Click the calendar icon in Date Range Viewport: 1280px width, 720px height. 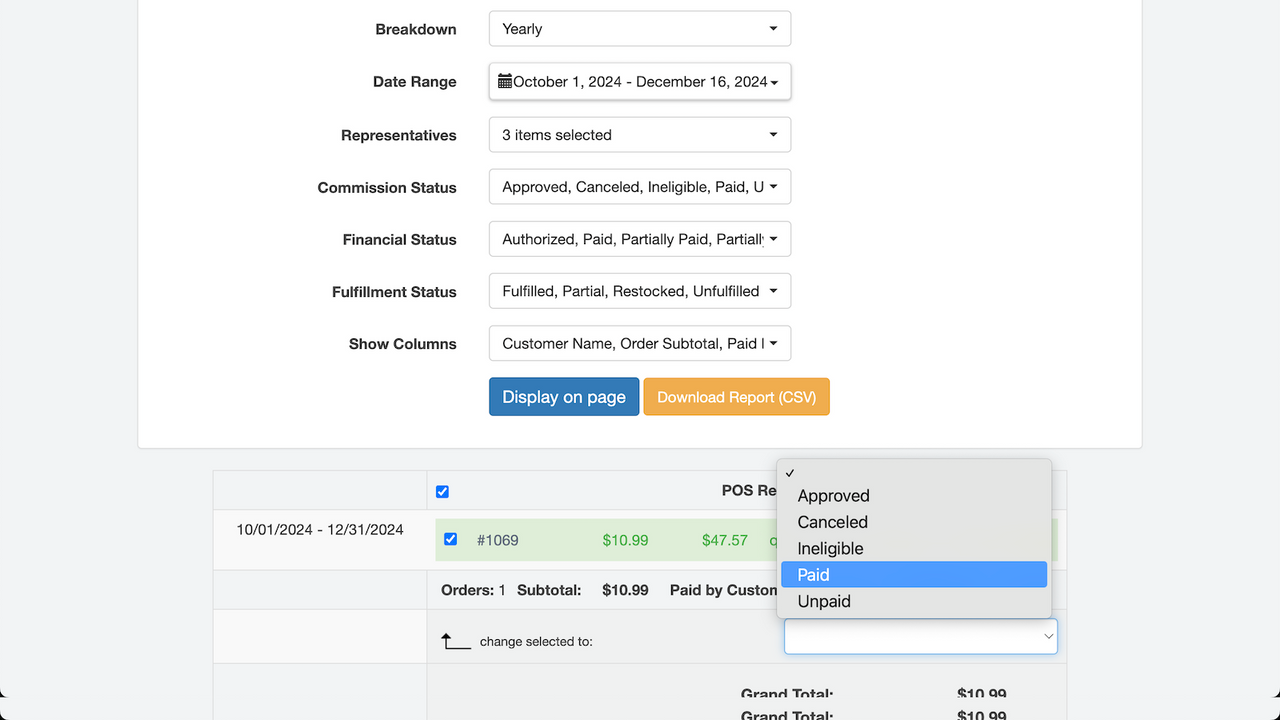(x=505, y=81)
